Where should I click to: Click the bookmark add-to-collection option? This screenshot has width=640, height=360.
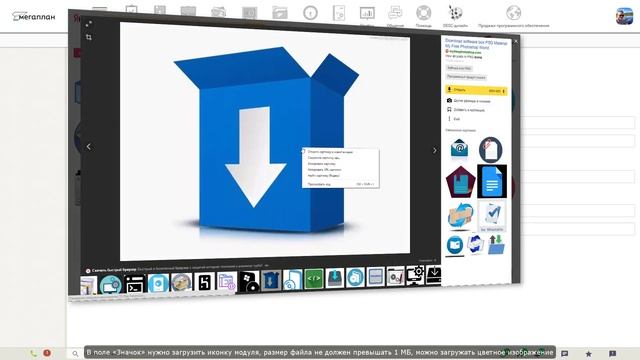466,110
